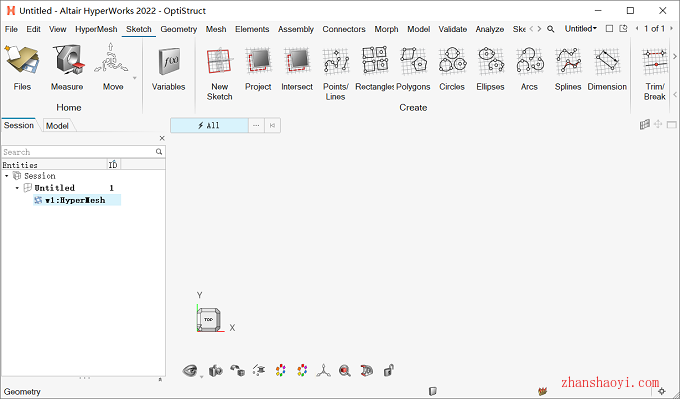Viewport: 680px width, 399px height.
Task: Choose the Splines tool
Action: 568,69
